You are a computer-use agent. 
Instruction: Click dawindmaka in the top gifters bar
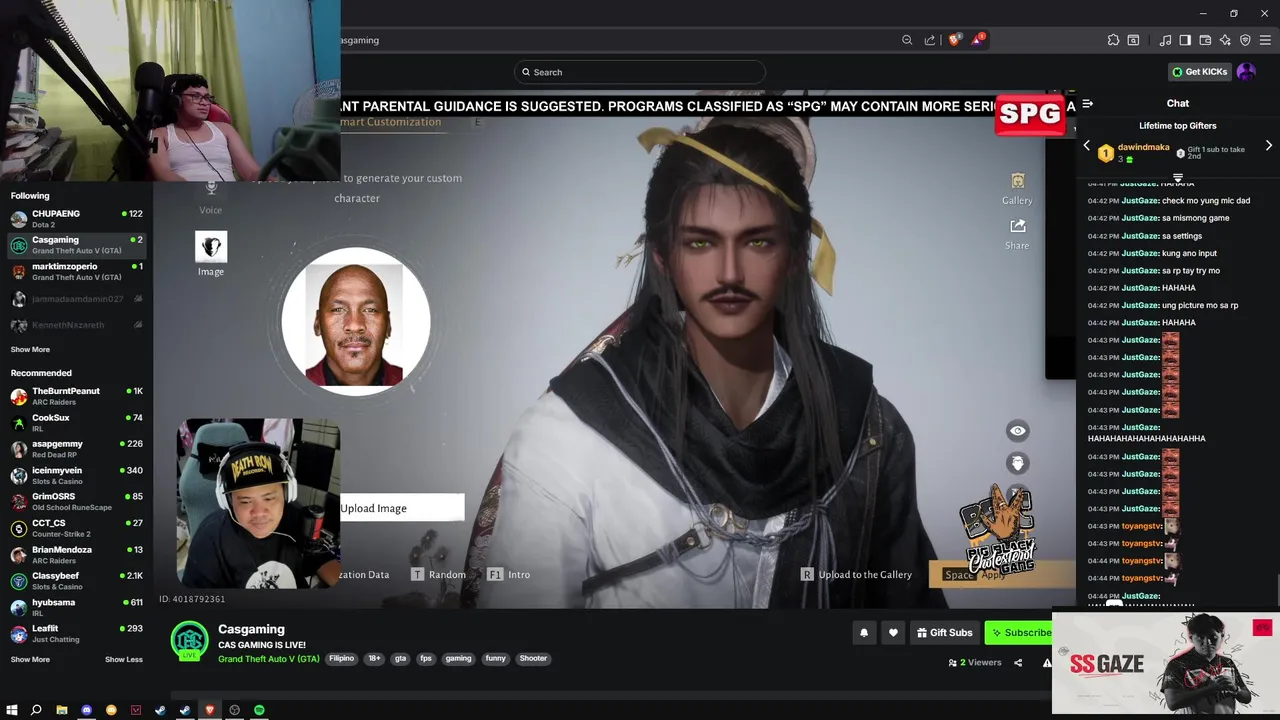pyautogui.click(x=1143, y=147)
